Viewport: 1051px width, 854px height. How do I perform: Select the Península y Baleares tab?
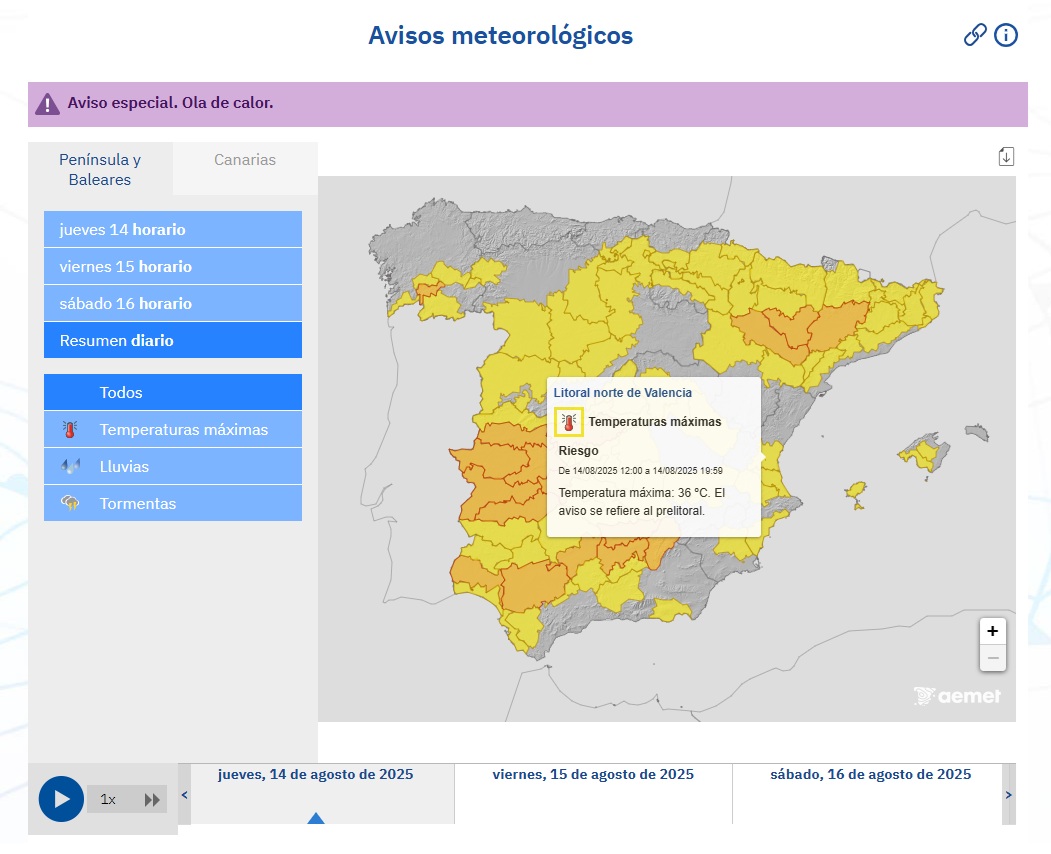[100, 170]
